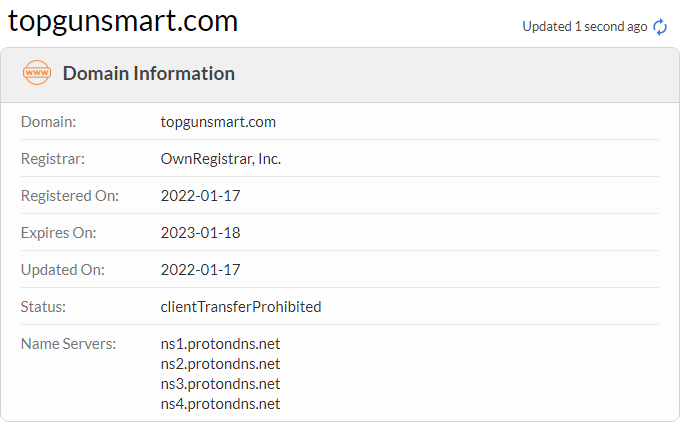The height and width of the screenshot is (435, 697).
Task: Click expiry date 2023-01-18
Action: point(200,232)
